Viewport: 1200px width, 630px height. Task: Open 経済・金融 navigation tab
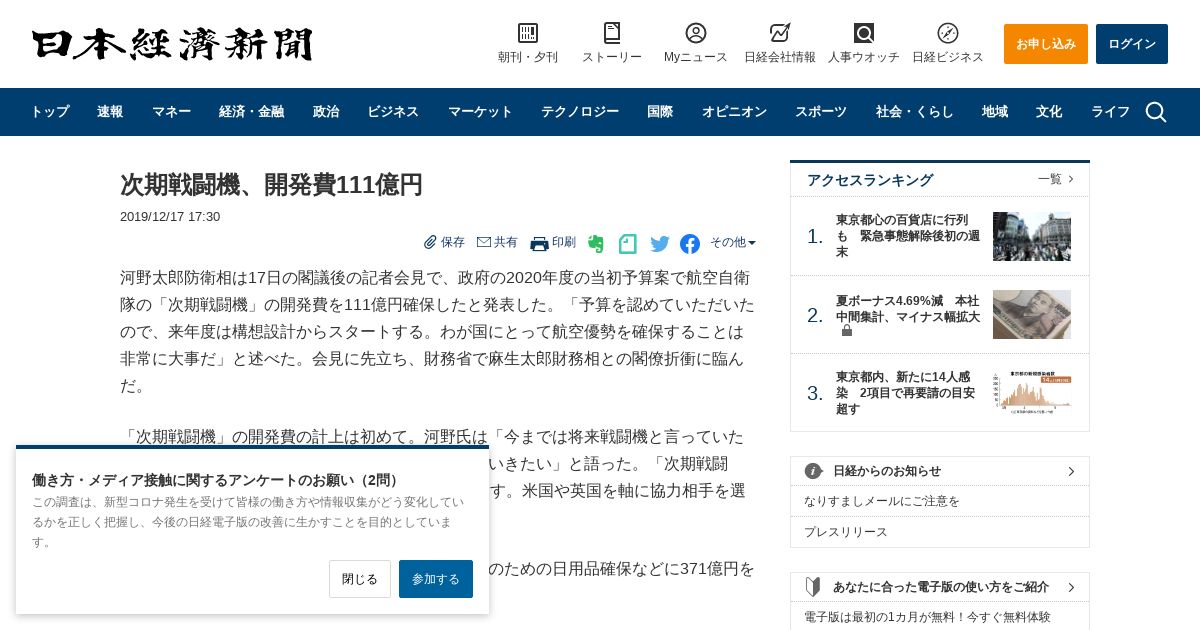click(x=252, y=112)
